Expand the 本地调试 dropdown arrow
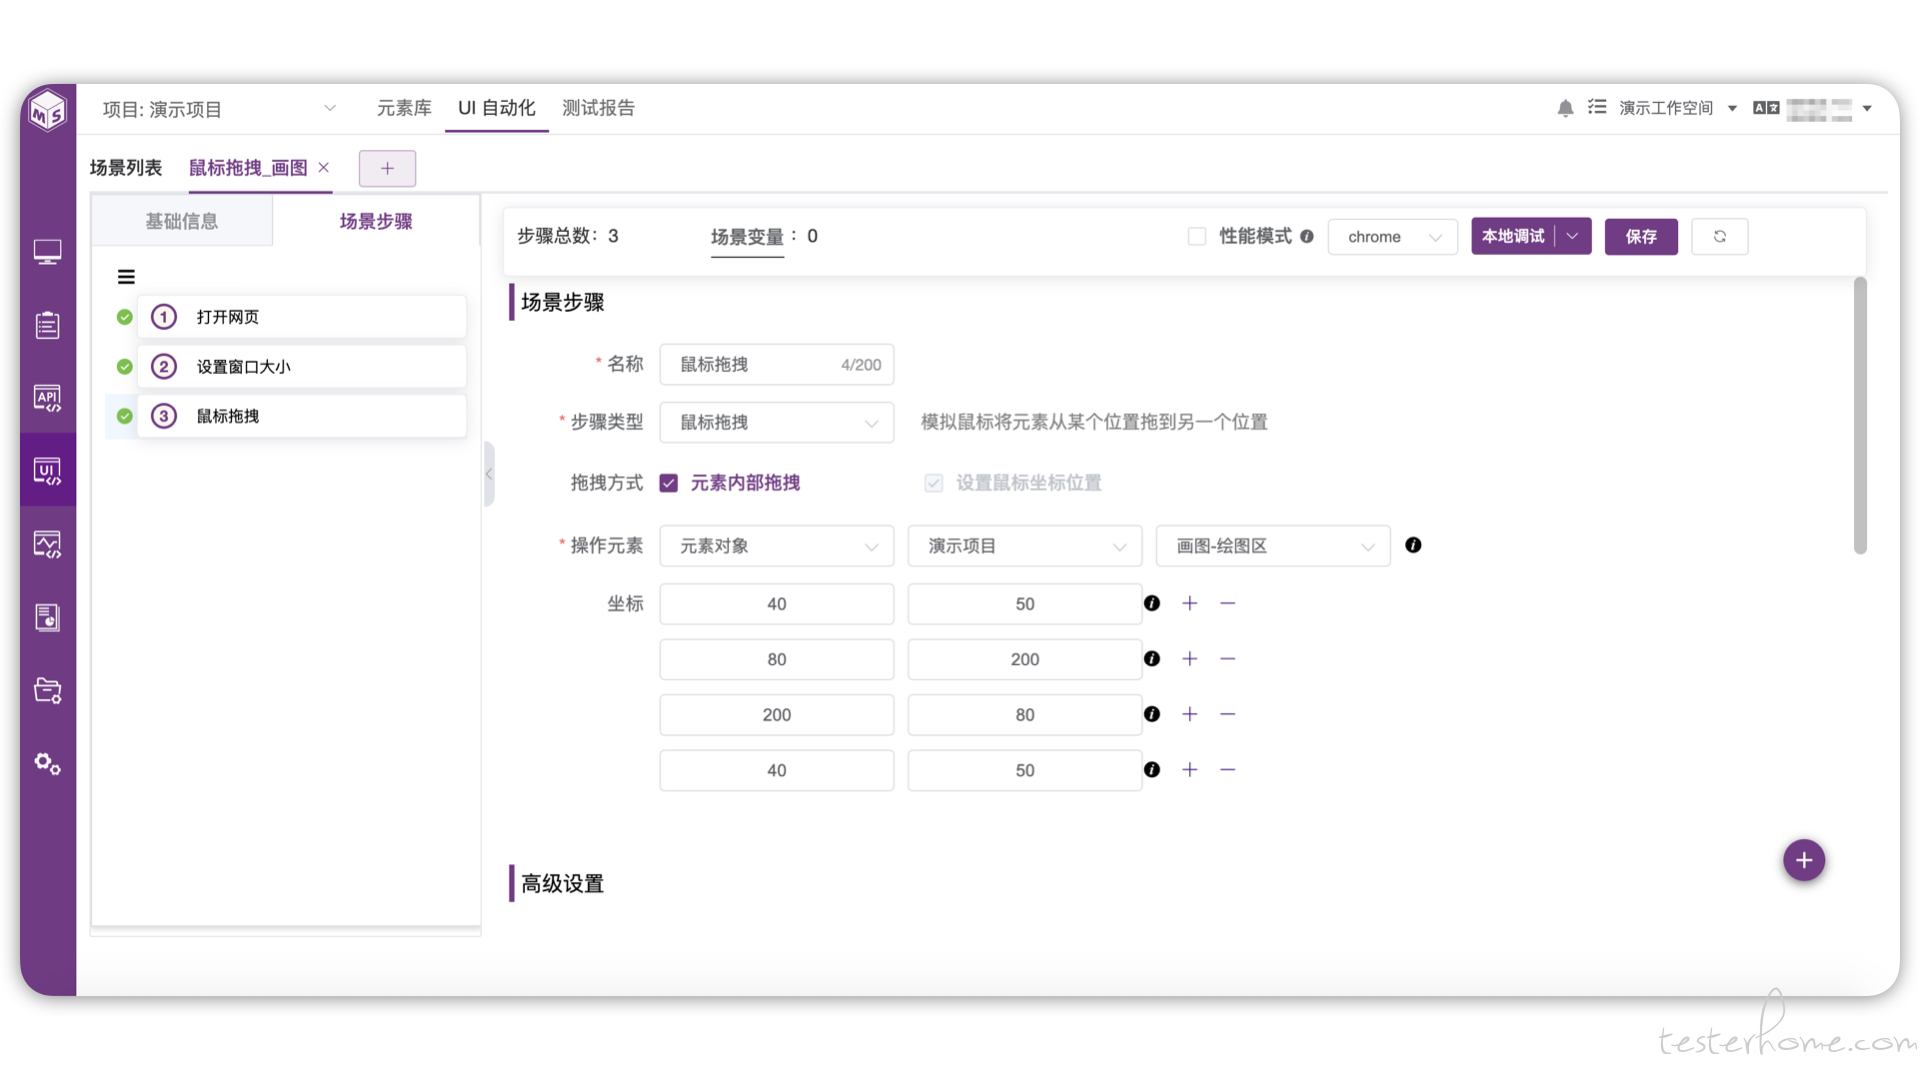Image resolution: width=1920 pixels, height=1080 pixels. (1573, 237)
